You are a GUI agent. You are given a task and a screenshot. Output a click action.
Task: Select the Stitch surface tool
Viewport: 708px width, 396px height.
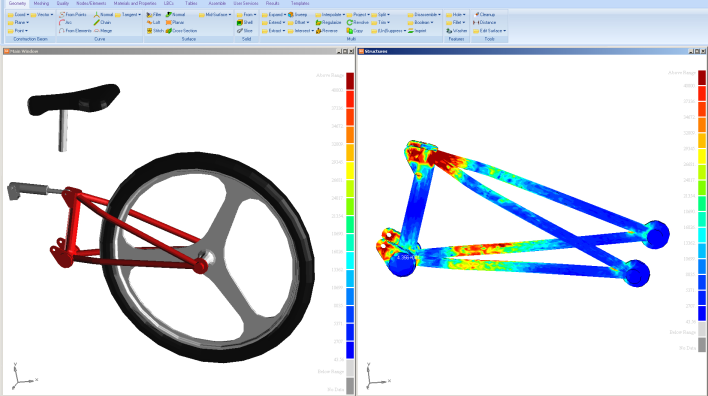click(155, 31)
